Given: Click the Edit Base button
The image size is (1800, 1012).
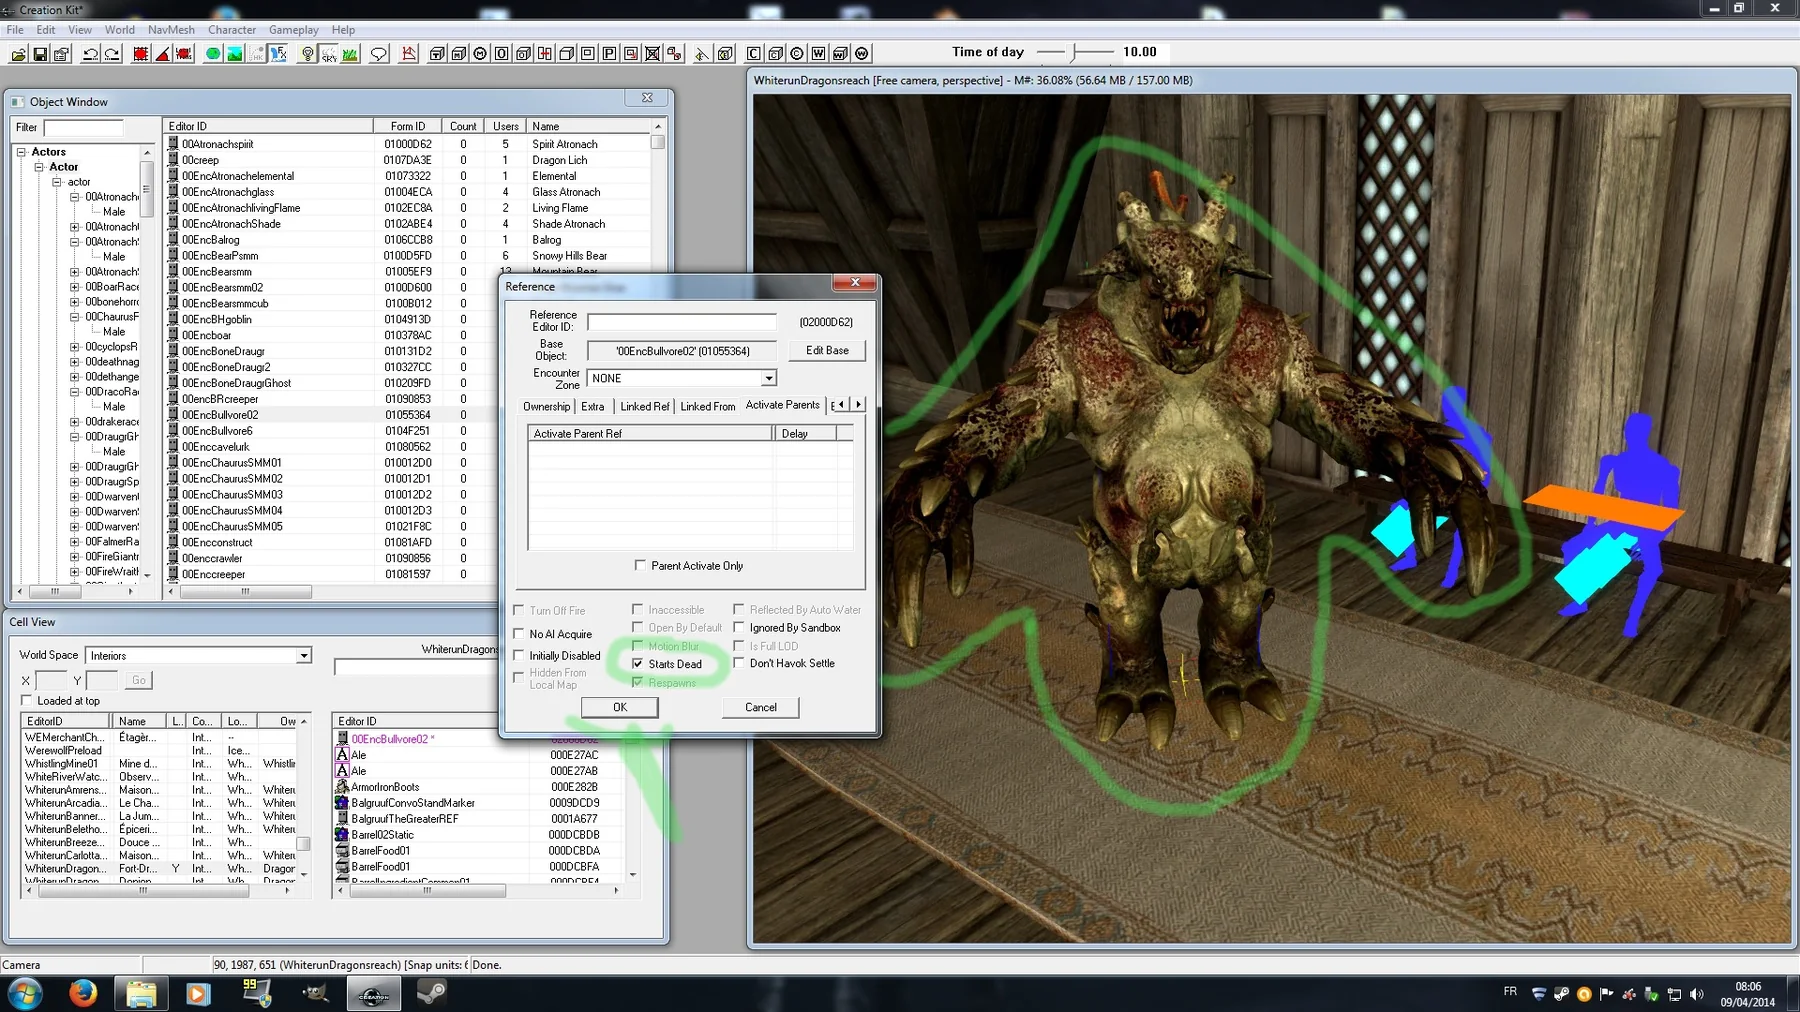Looking at the screenshot, I should 827,350.
